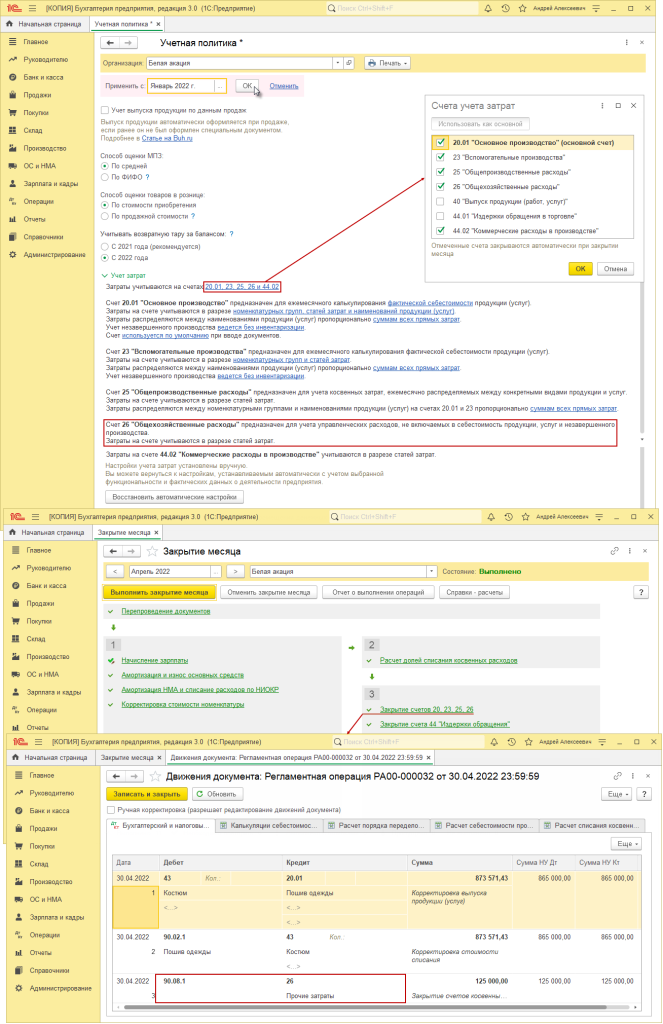Click open-organization icon next to Белая акация field
This screenshot has height=1024, width=663.
click(x=349, y=63)
